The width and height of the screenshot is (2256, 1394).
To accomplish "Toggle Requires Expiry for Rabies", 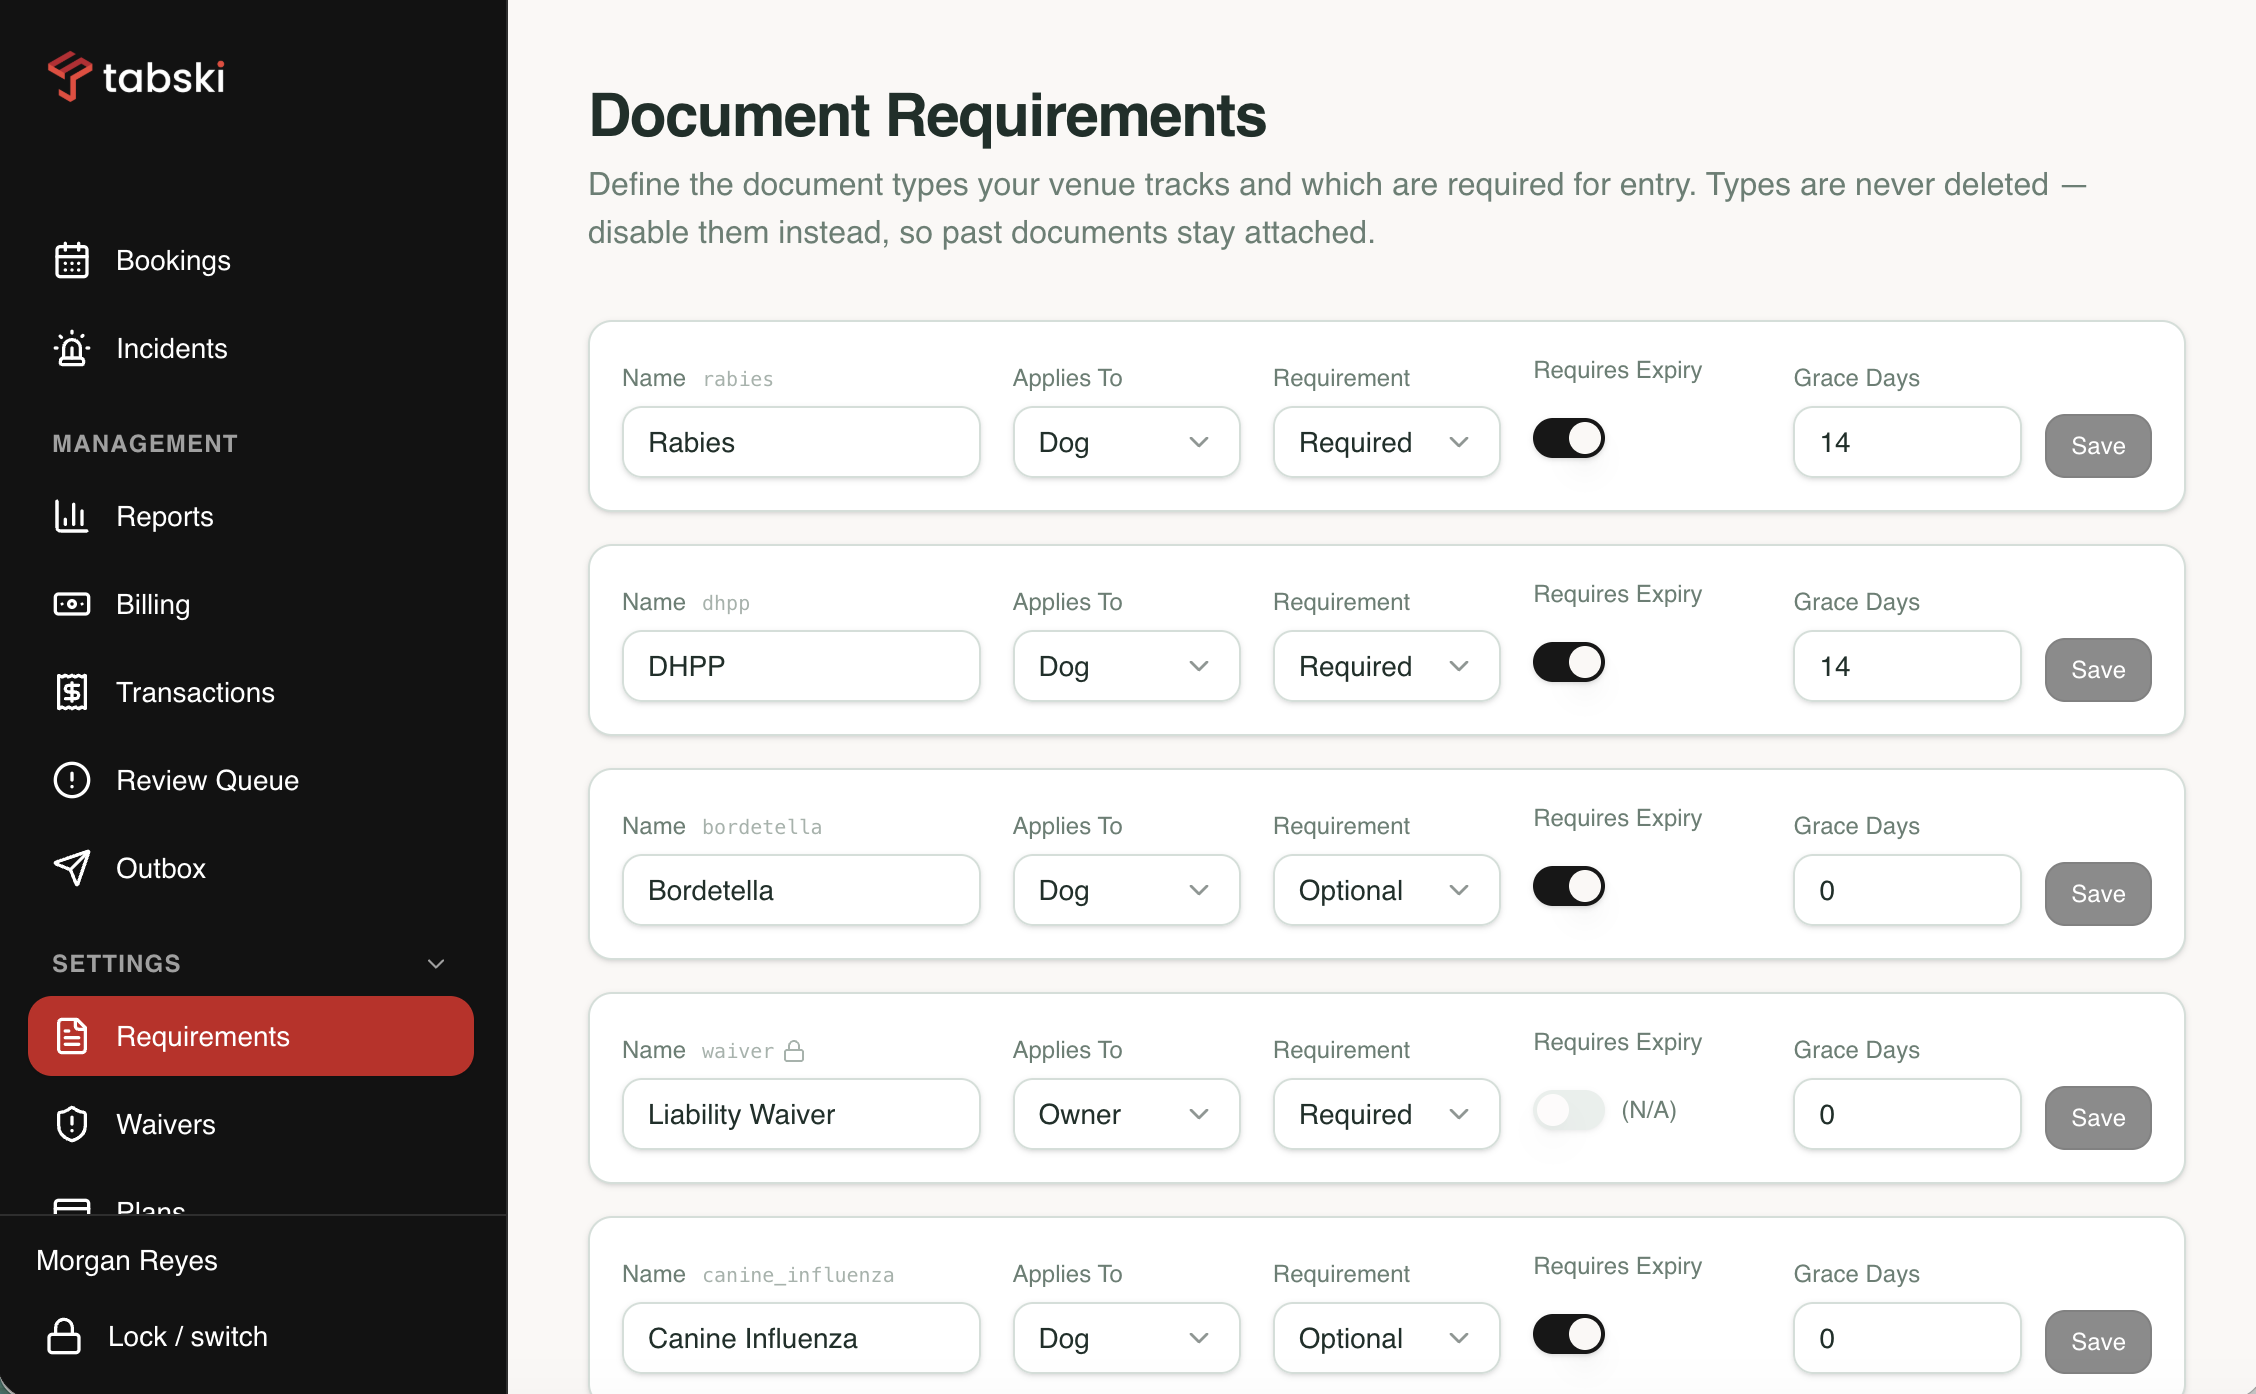I will click(x=1568, y=438).
